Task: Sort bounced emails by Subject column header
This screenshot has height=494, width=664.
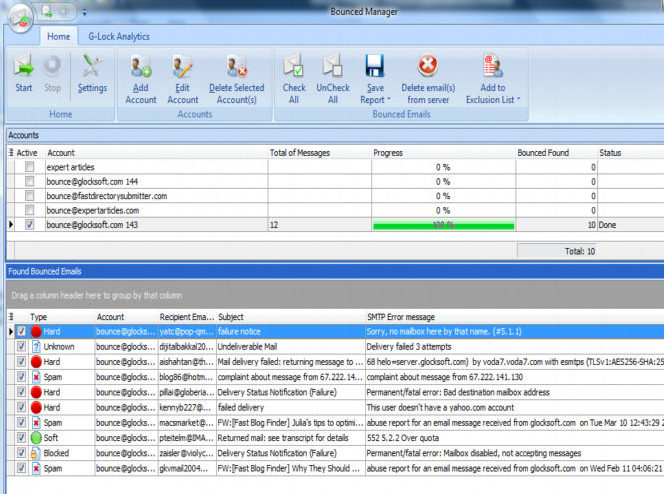Action: pos(290,317)
